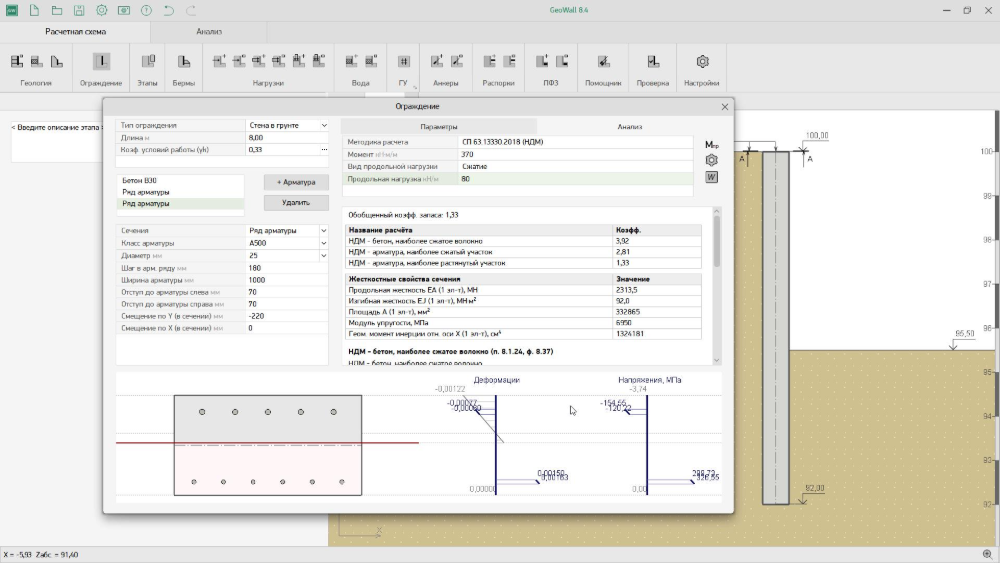This screenshot has width=1000, height=563.
Task: Click the ГУ boundary conditions icon
Action: tap(404, 62)
